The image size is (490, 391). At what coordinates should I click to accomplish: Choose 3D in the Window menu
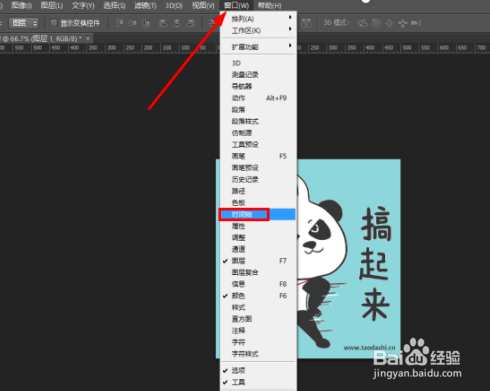[258, 63]
